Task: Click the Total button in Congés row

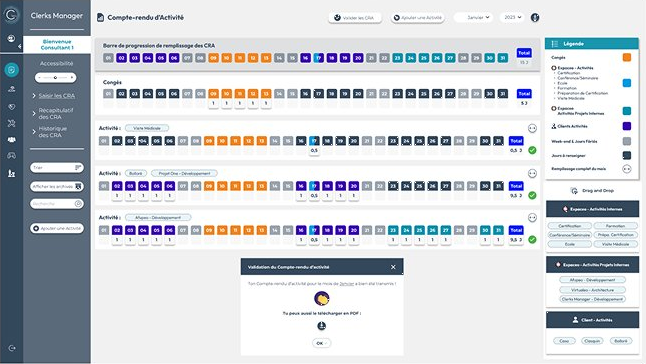Action: (524, 94)
